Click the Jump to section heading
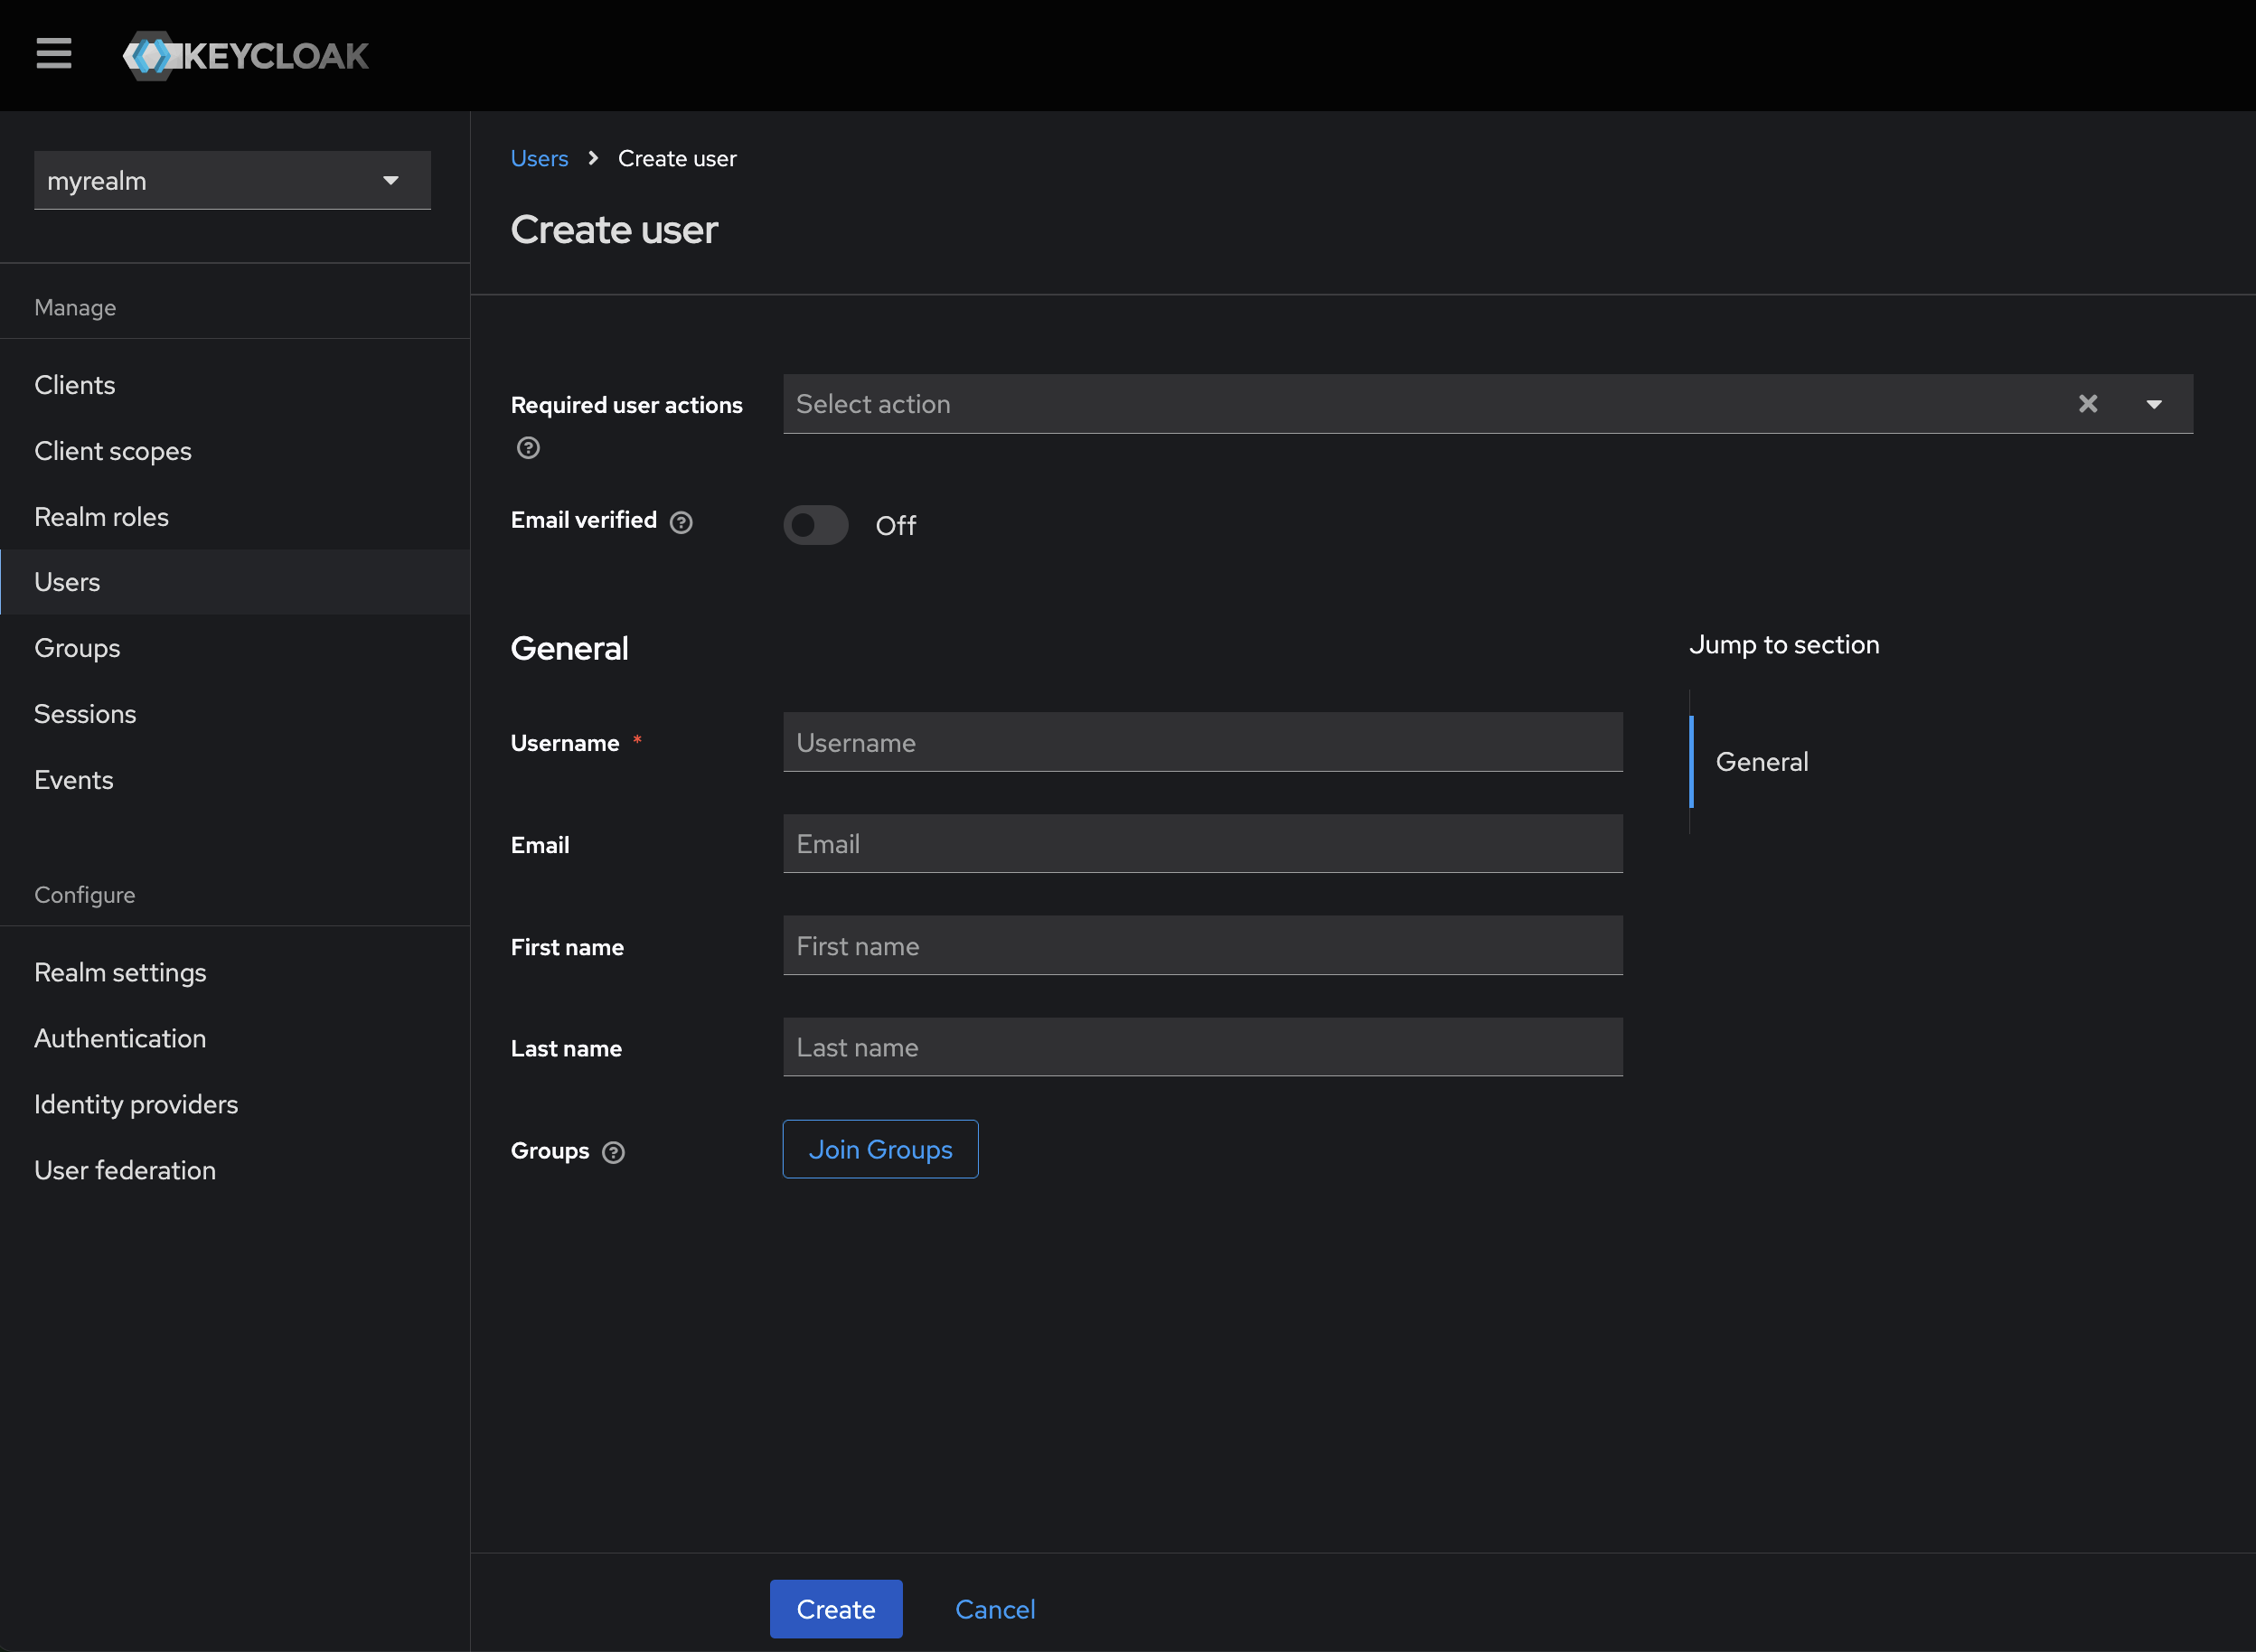The height and width of the screenshot is (1652, 2256). tap(1784, 645)
